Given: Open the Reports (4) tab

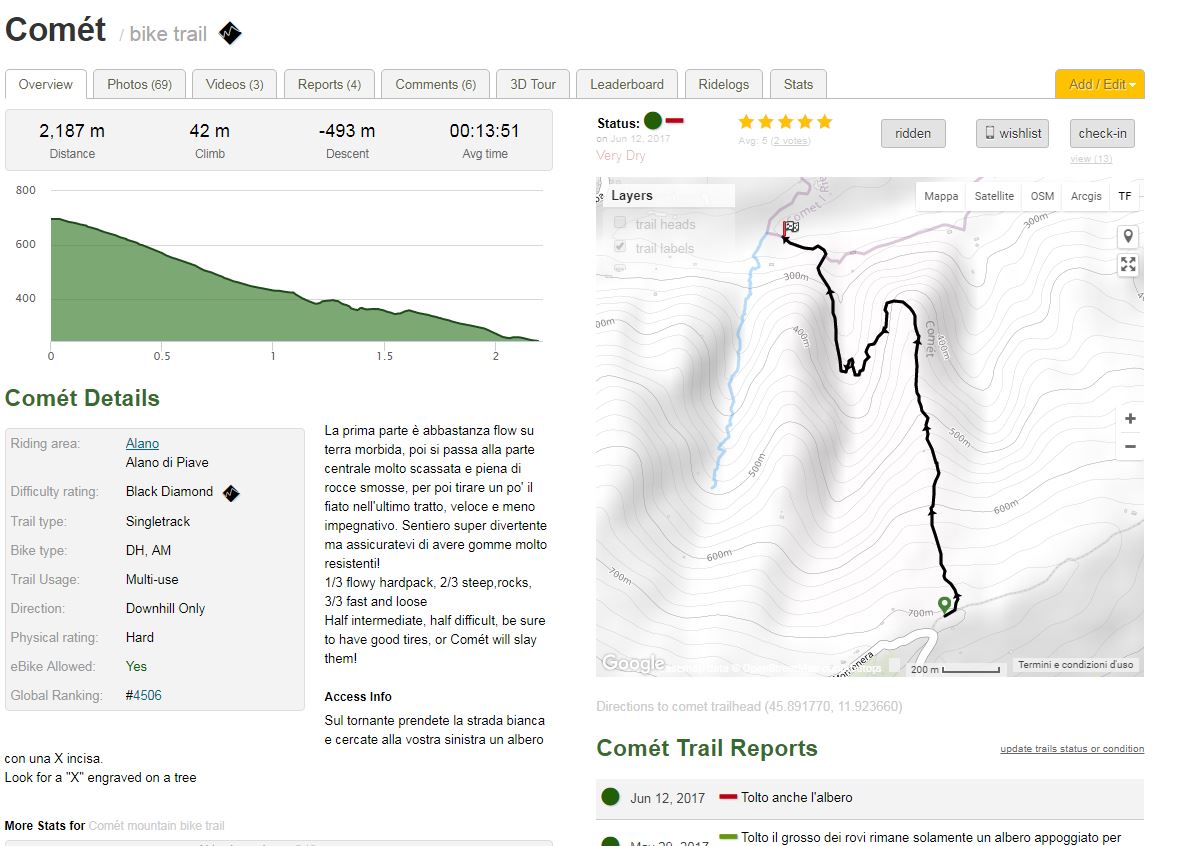Looking at the screenshot, I should (329, 84).
